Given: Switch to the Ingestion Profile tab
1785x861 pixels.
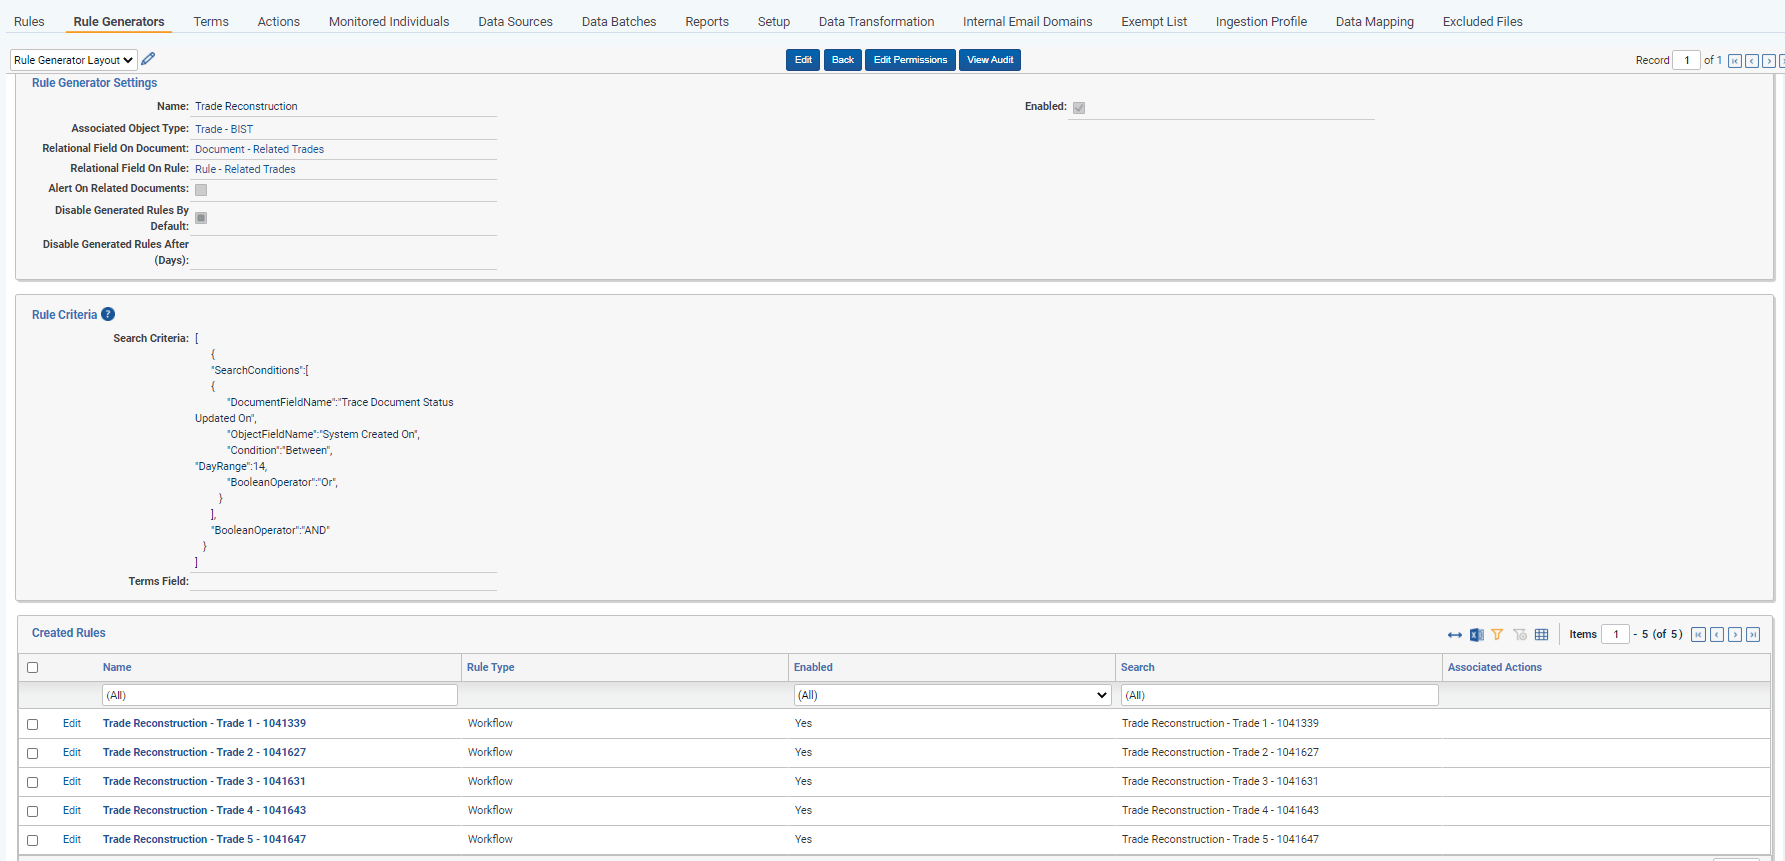Looking at the screenshot, I should 1261,21.
